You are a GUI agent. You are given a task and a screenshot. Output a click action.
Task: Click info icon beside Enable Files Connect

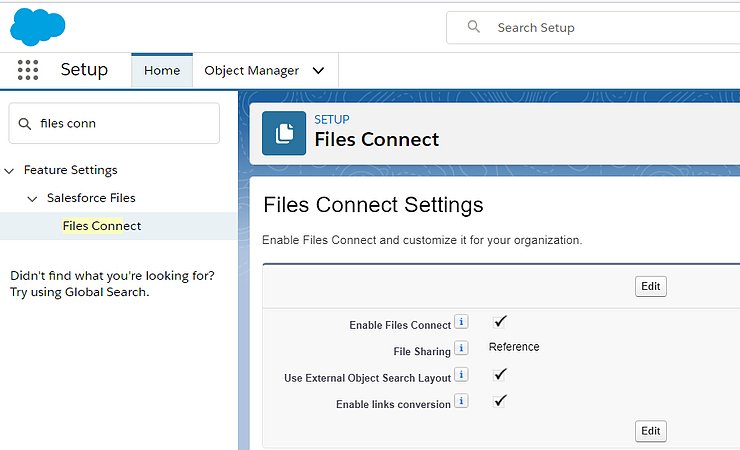coord(461,322)
